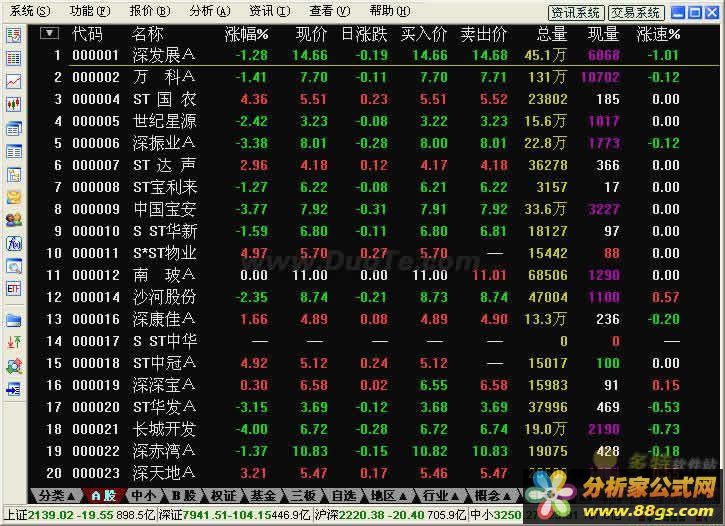Sort by the 现价 column header
The image size is (725, 526).
(x=311, y=34)
